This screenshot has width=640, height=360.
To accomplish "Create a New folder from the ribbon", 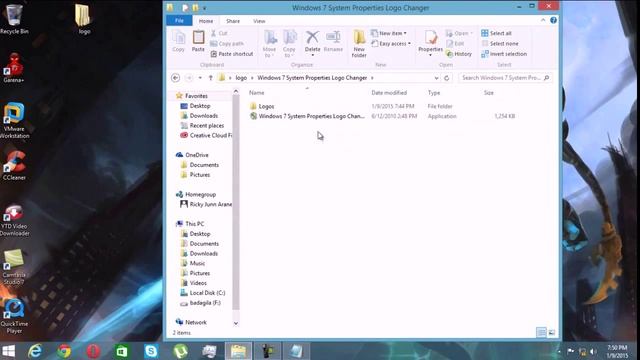I will click(x=359, y=44).
